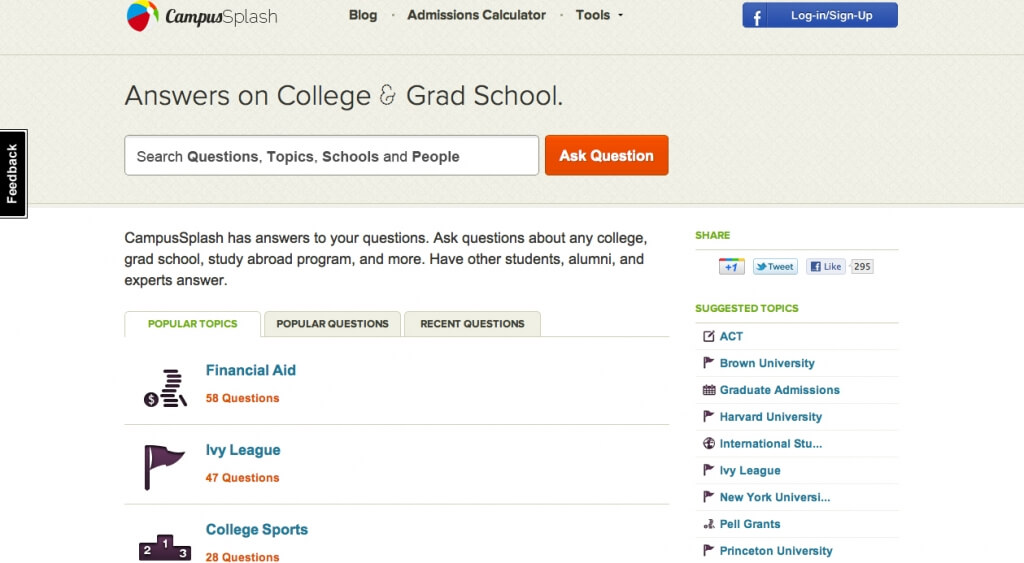The height and width of the screenshot is (563, 1024).
Task: Open the Blog page
Action: coord(363,15)
